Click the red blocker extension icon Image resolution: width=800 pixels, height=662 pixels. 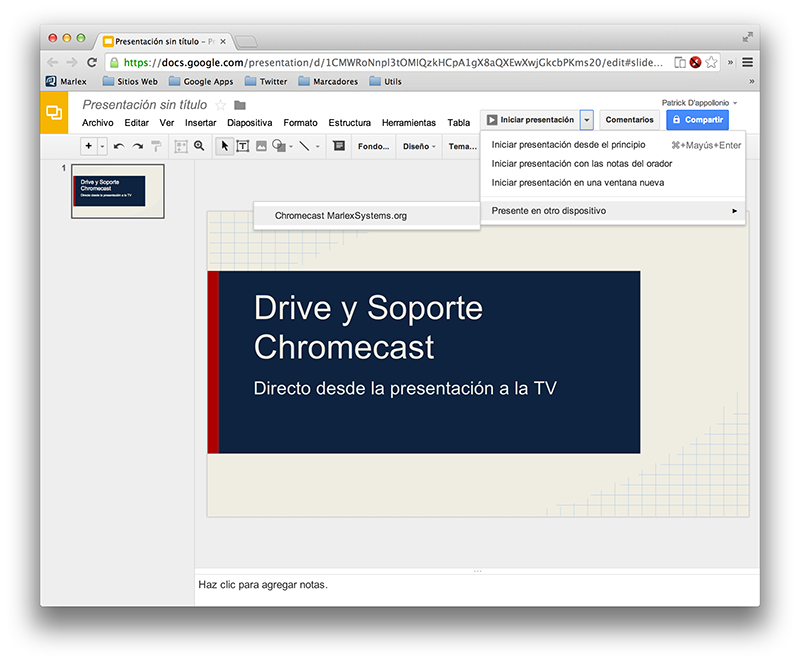click(695, 62)
